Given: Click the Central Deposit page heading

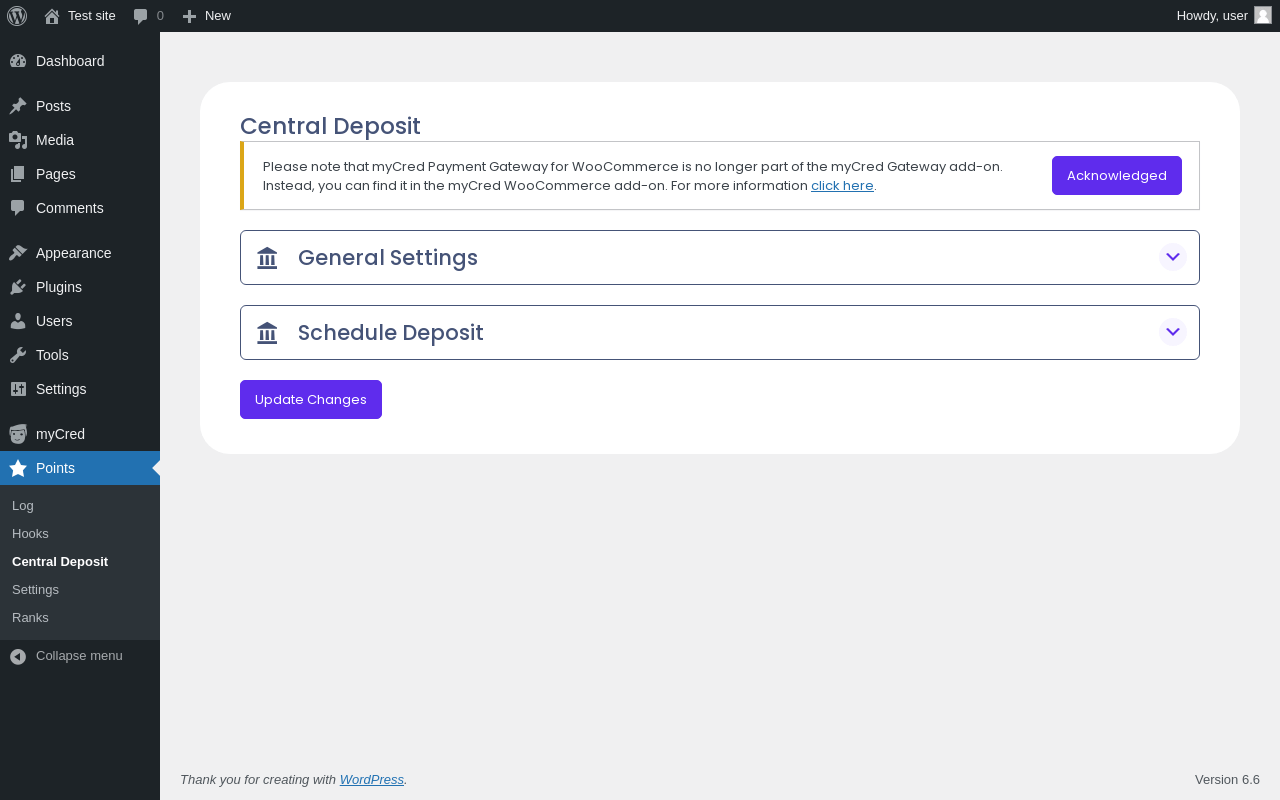Looking at the screenshot, I should 330,126.
